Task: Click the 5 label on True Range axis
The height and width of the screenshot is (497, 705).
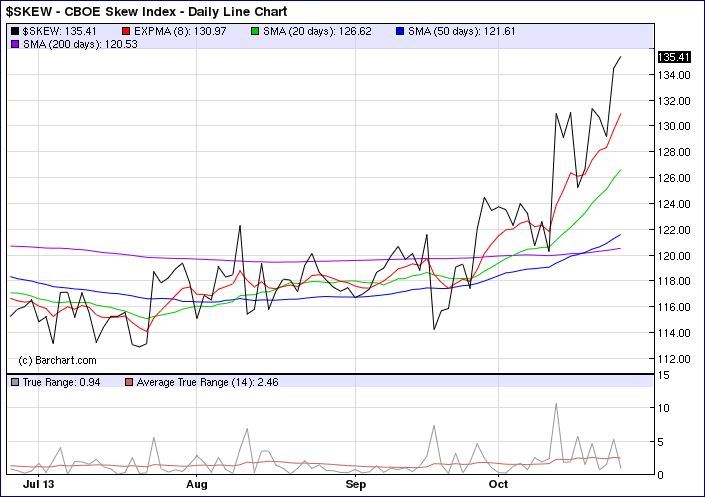Action: (x=660, y=442)
